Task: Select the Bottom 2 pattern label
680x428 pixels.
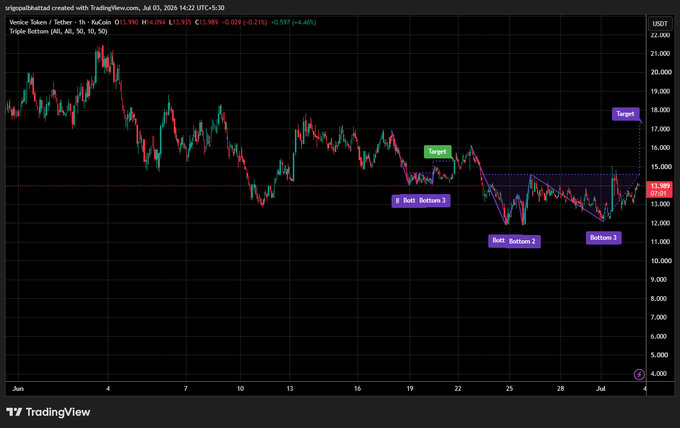Action: point(522,241)
